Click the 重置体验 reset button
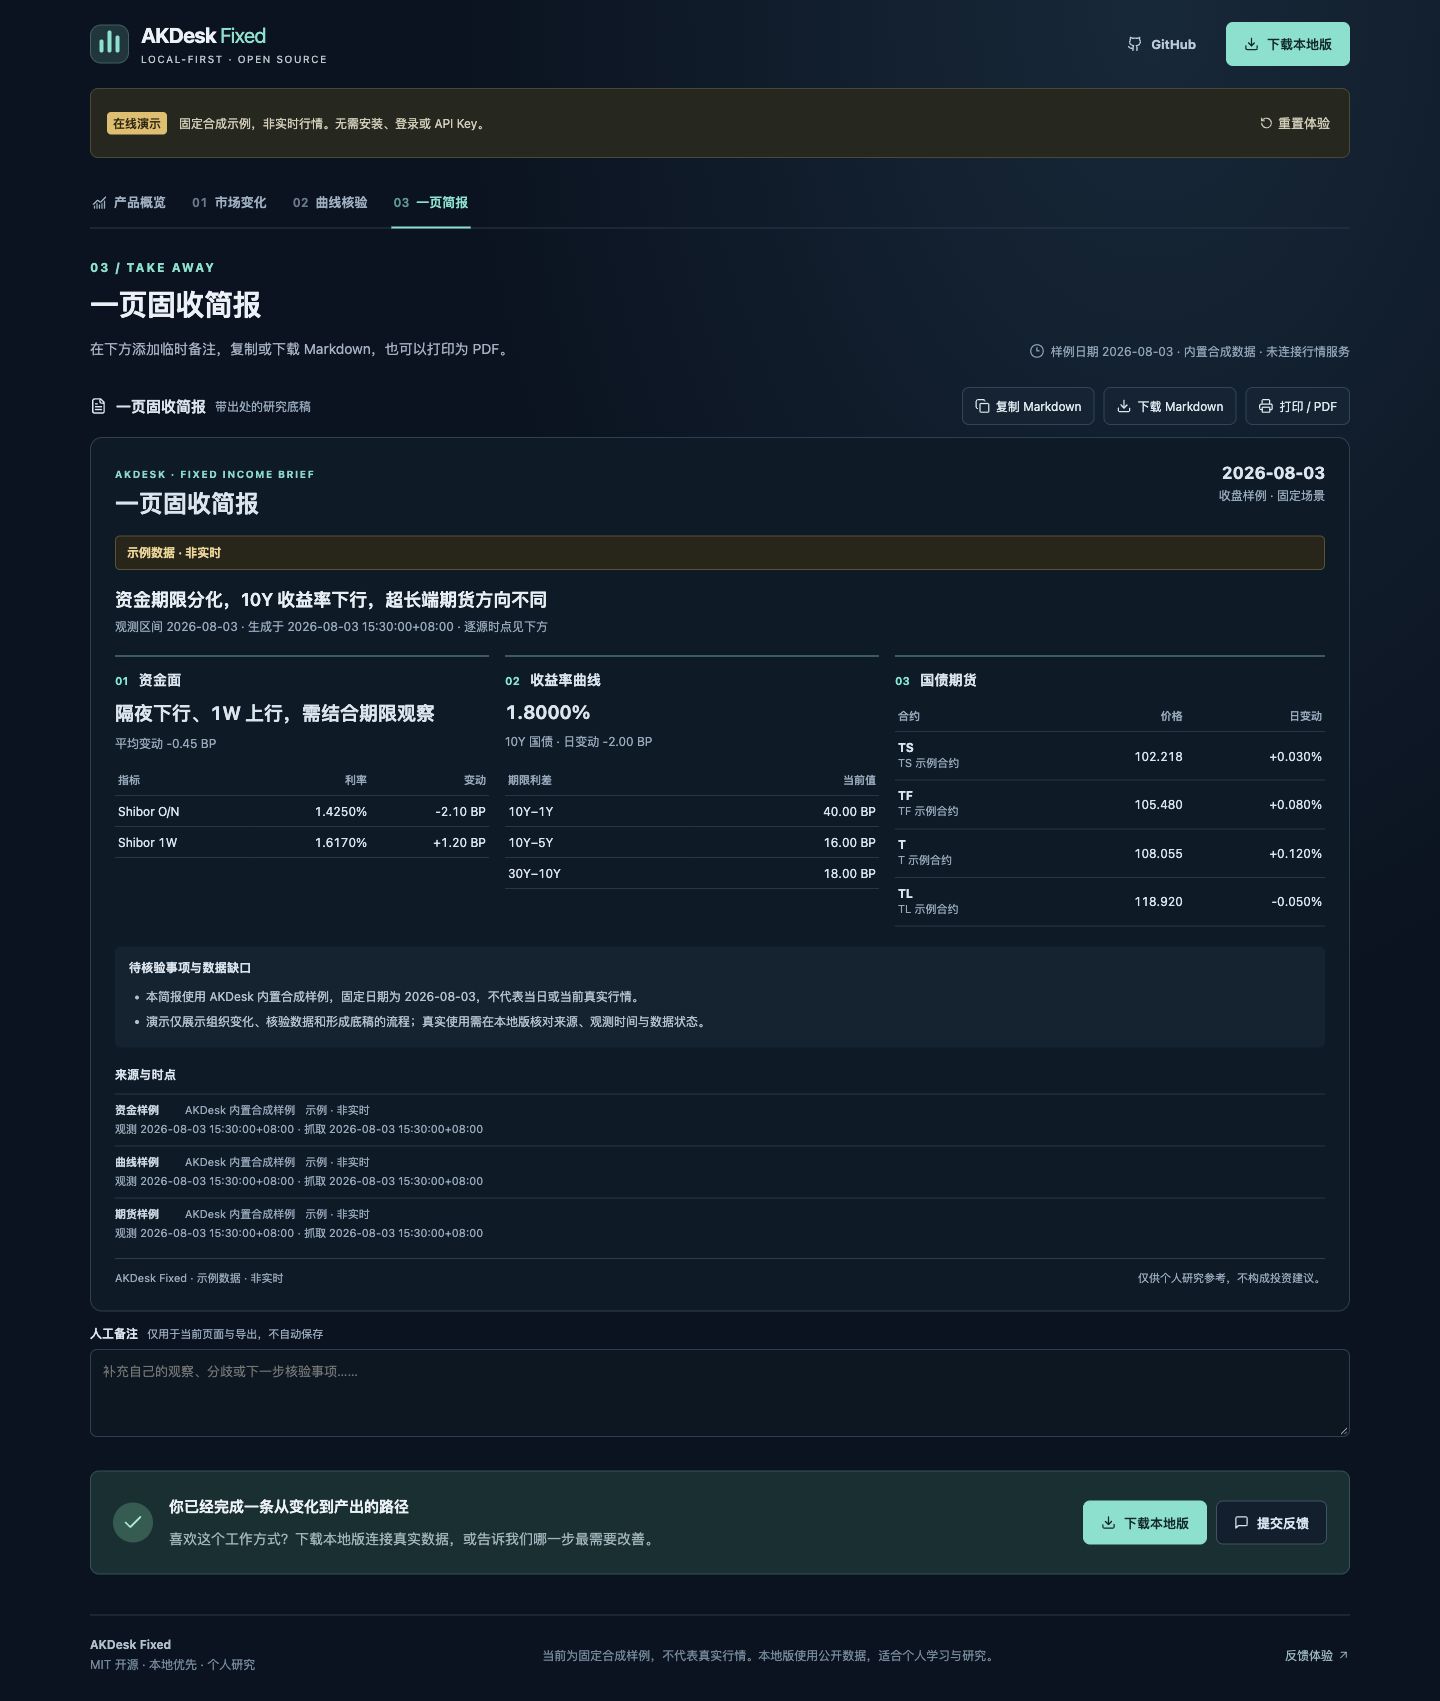The height and width of the screenshot is (1701, 1440). pyautogui.click(x=1295, y=123)
